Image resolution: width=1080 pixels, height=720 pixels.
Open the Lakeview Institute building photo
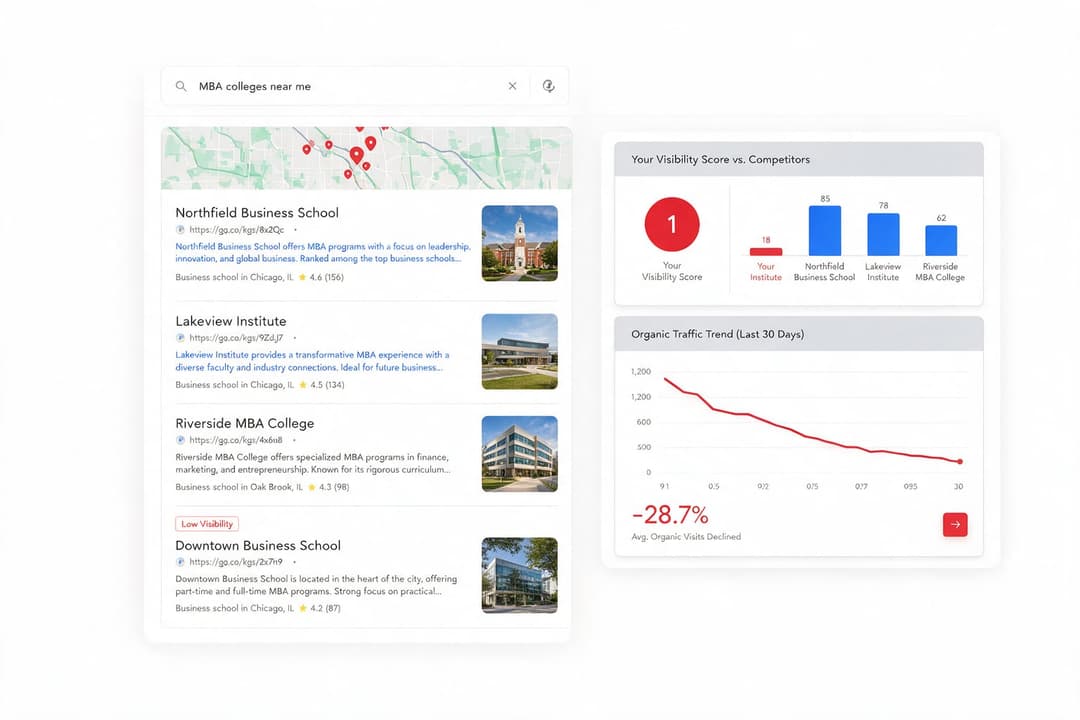(519, 351)
